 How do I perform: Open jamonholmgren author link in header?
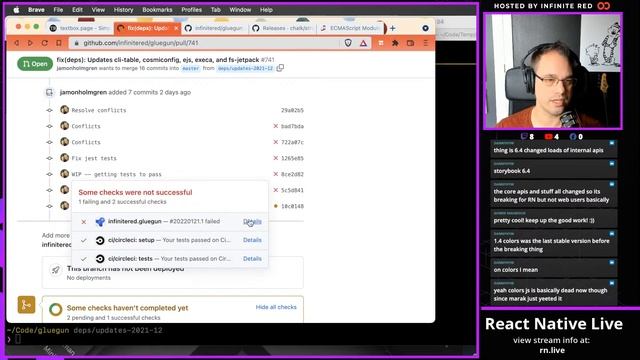pyautogui.click(x=77, y=69)
